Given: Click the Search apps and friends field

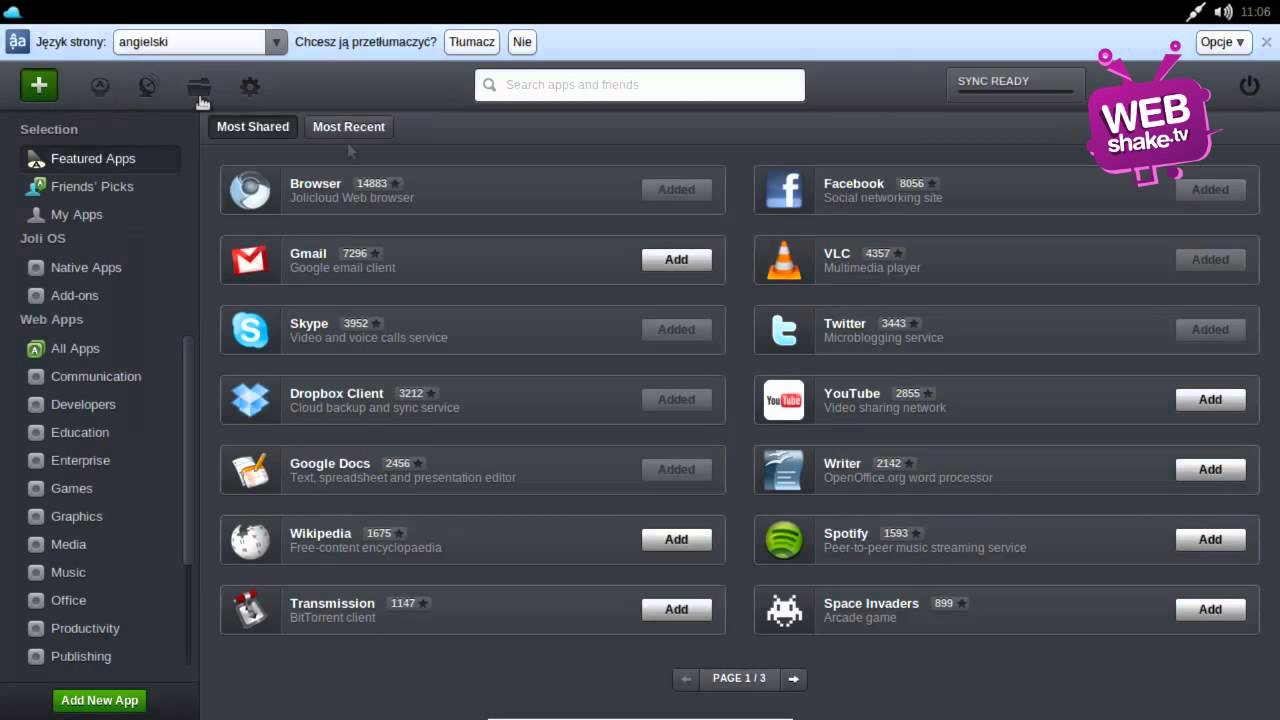Looking at the screenshot, I should [x=640, y=85].
